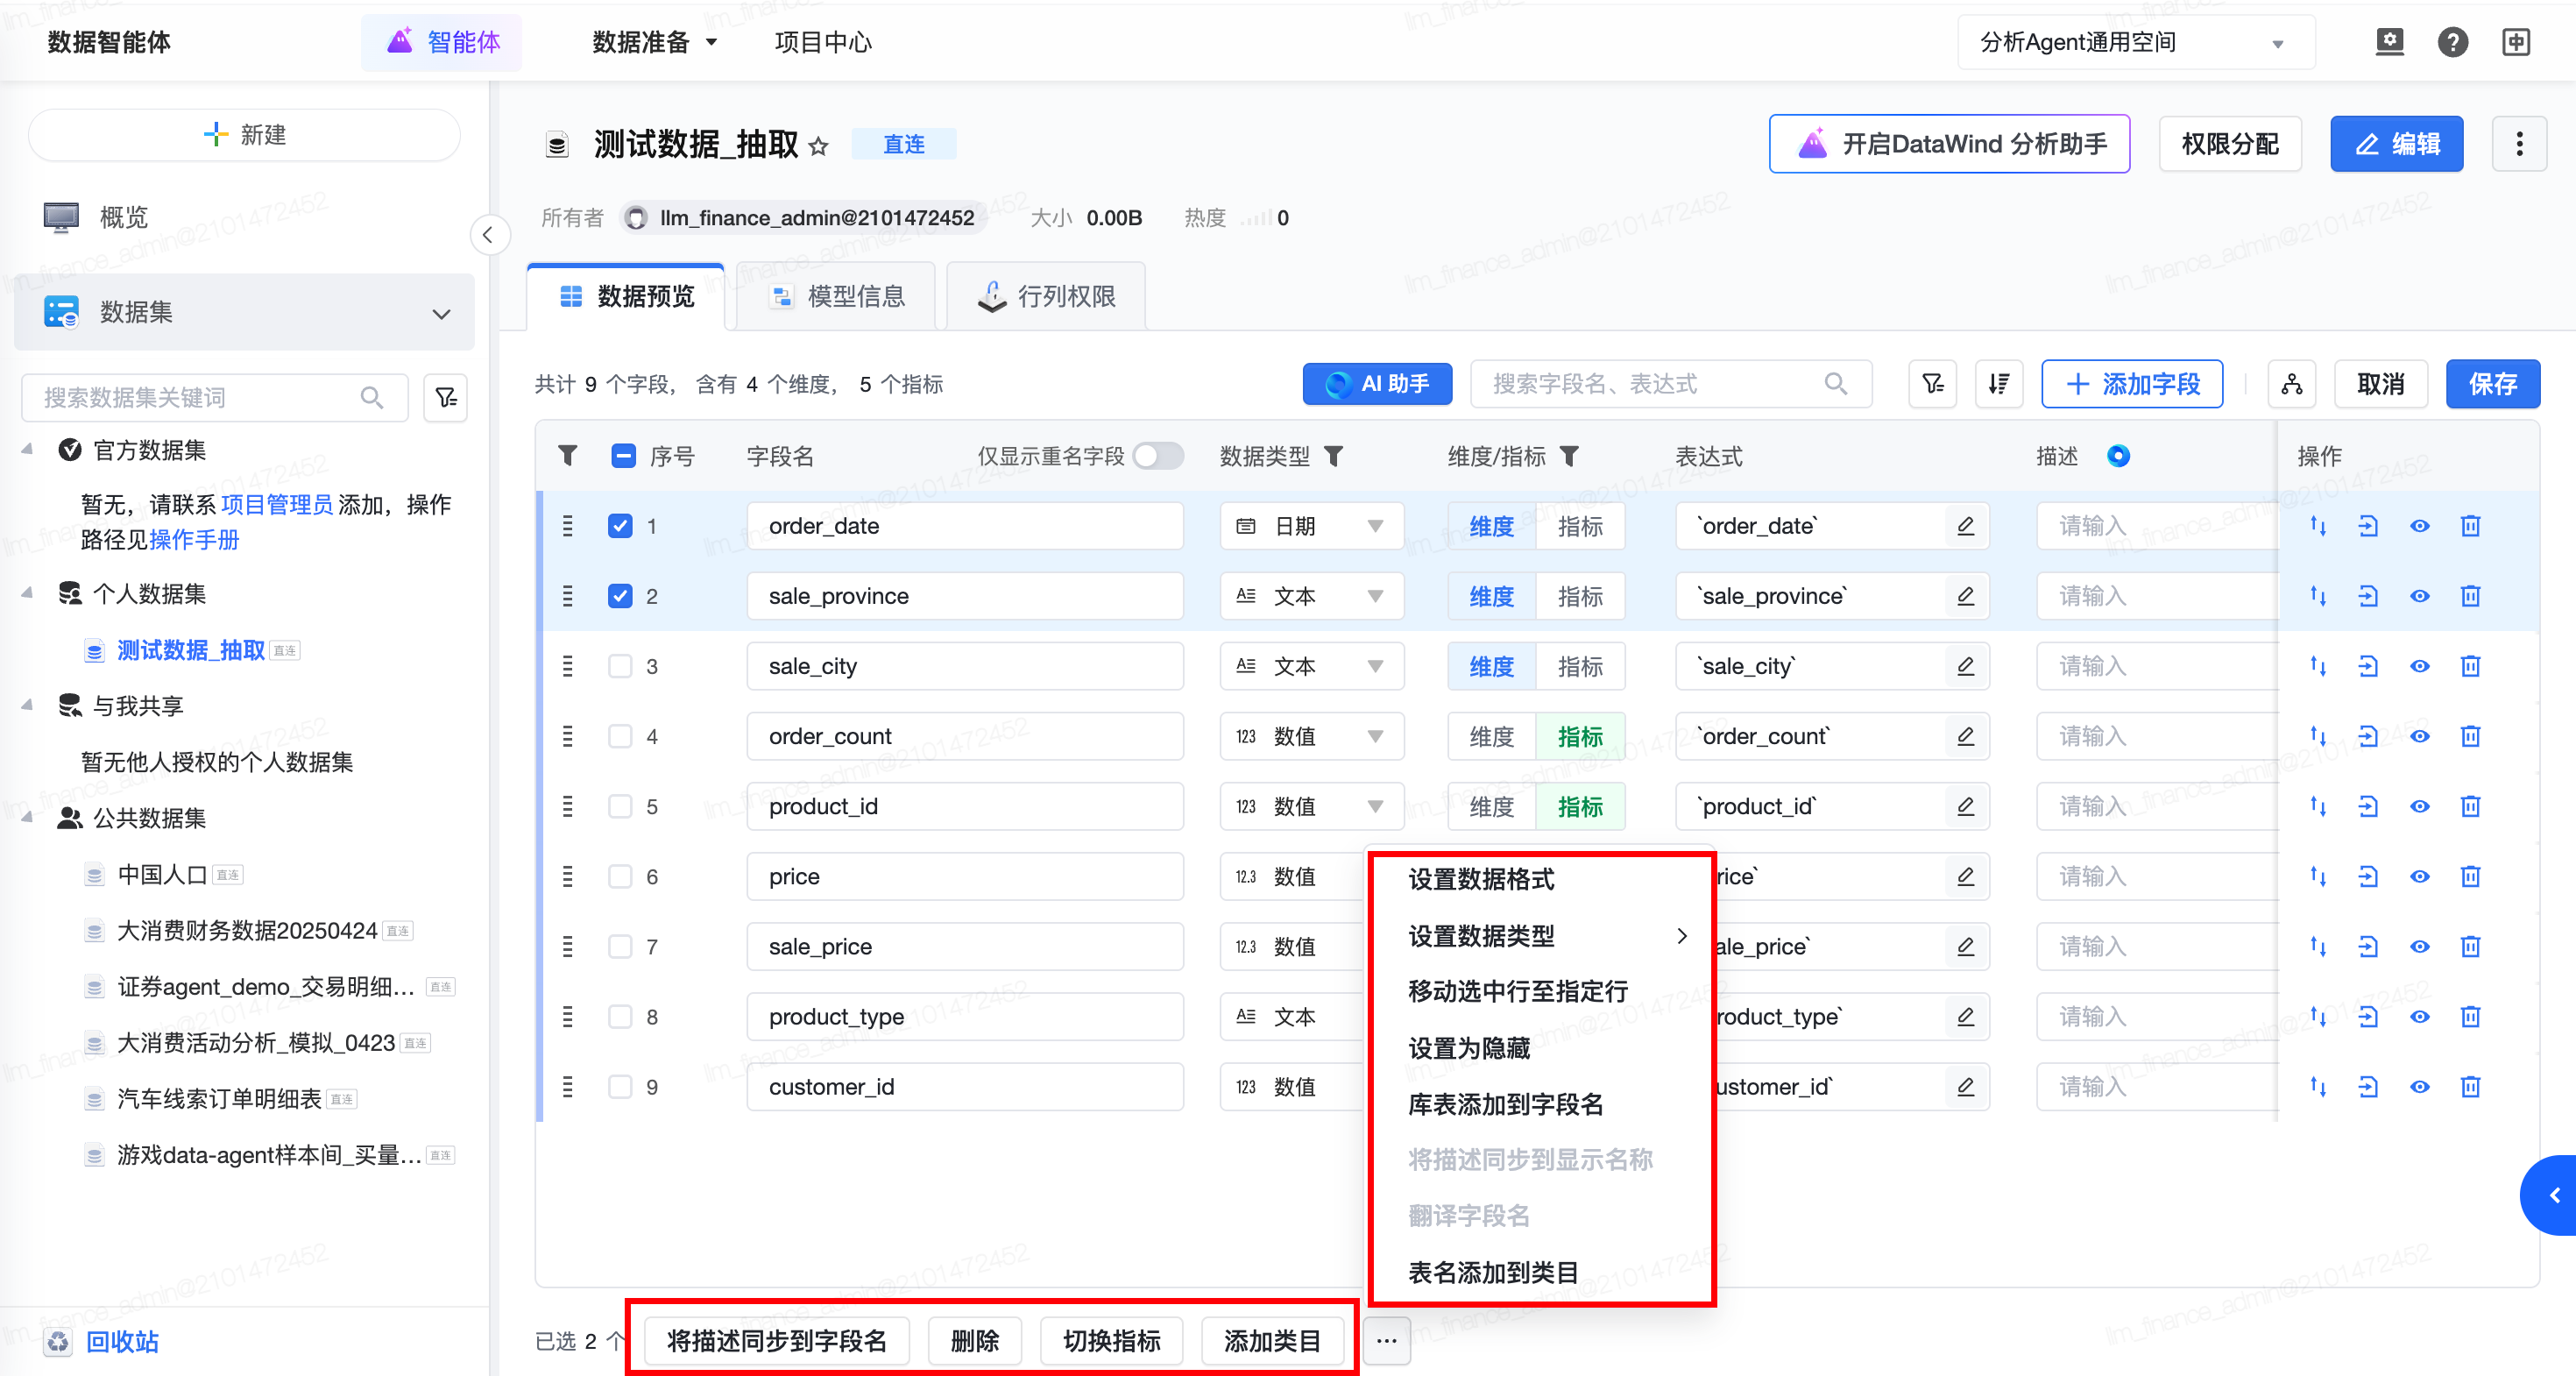This screenshot has width=2576, height=1376.
Task: Open the 操作手册 link
Action: click(195, 540)
